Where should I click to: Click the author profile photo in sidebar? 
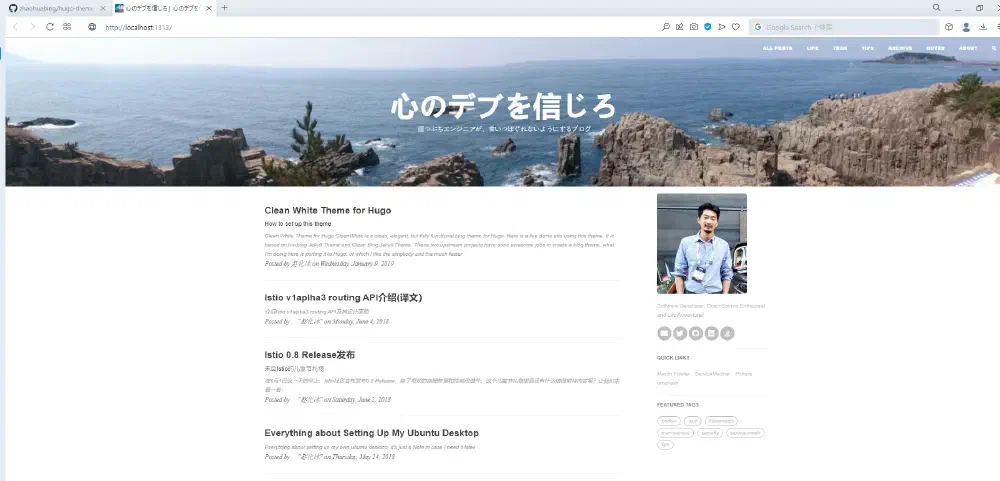(702, 244)
